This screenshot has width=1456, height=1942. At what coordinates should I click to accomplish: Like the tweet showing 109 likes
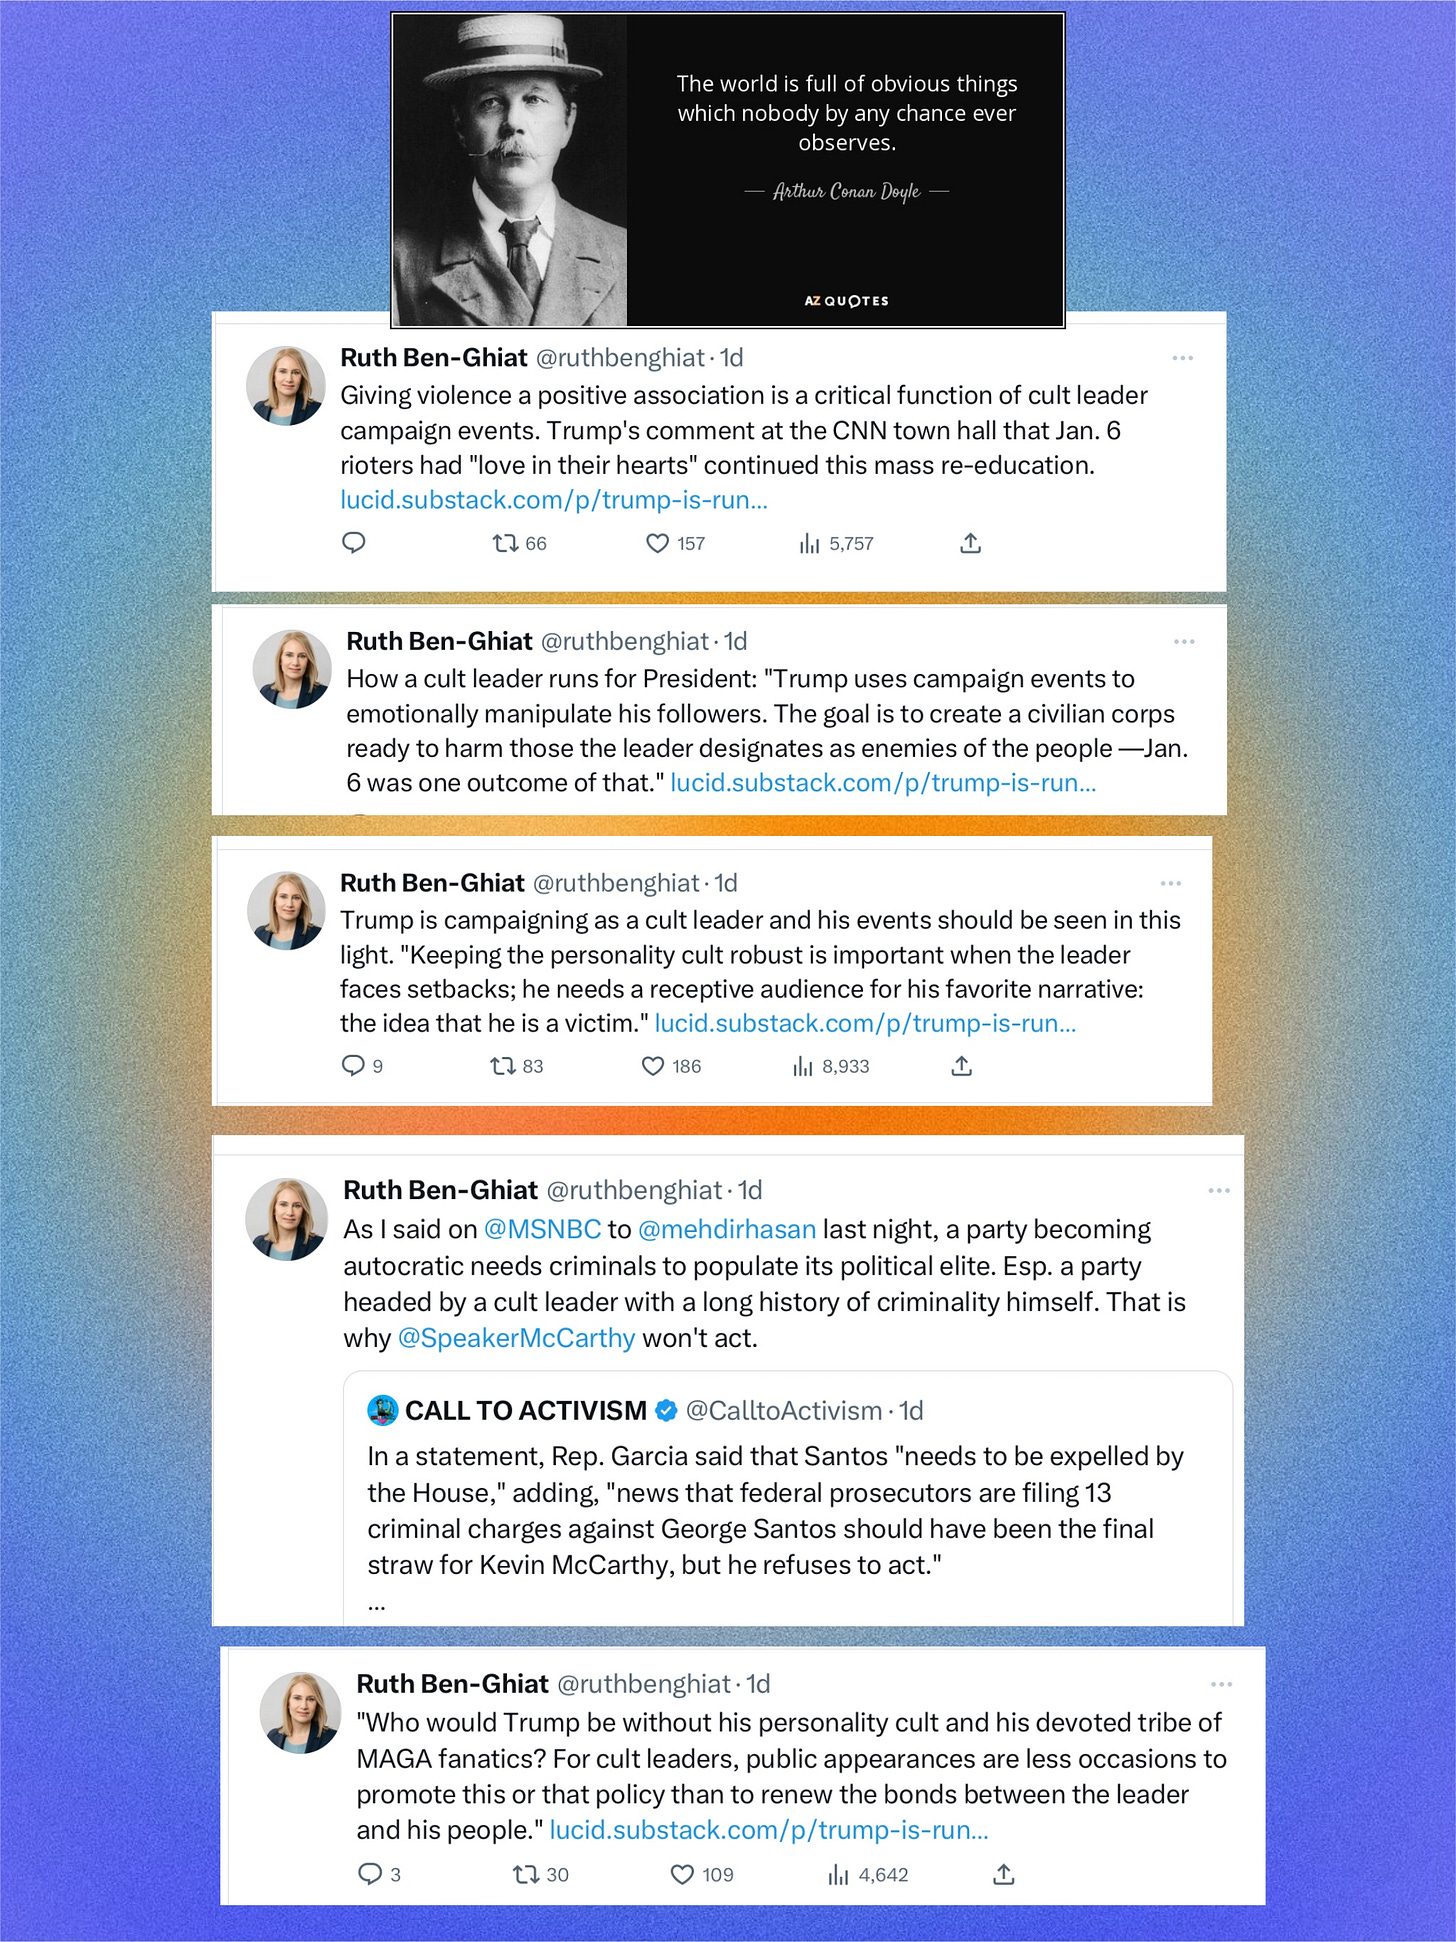pos(682,1874)
